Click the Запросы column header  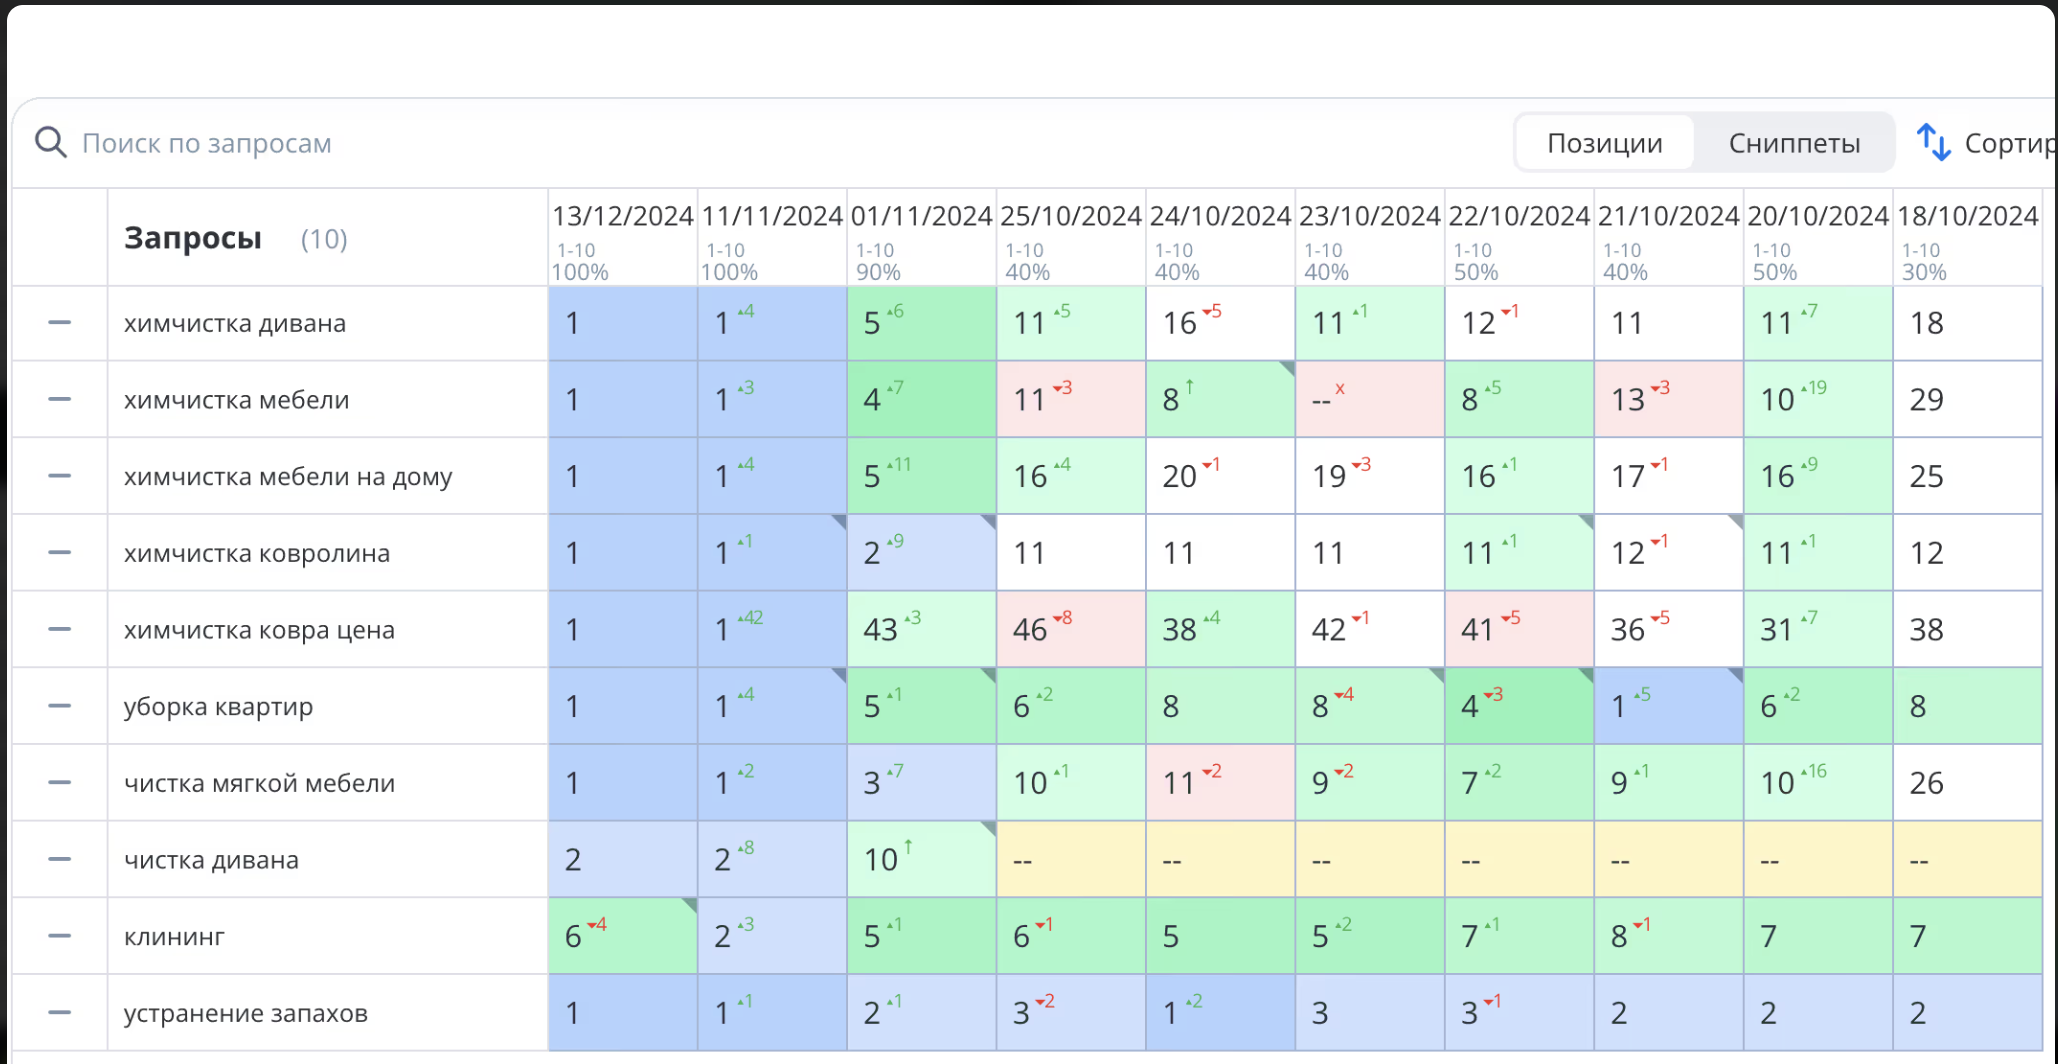pos(193,238)
